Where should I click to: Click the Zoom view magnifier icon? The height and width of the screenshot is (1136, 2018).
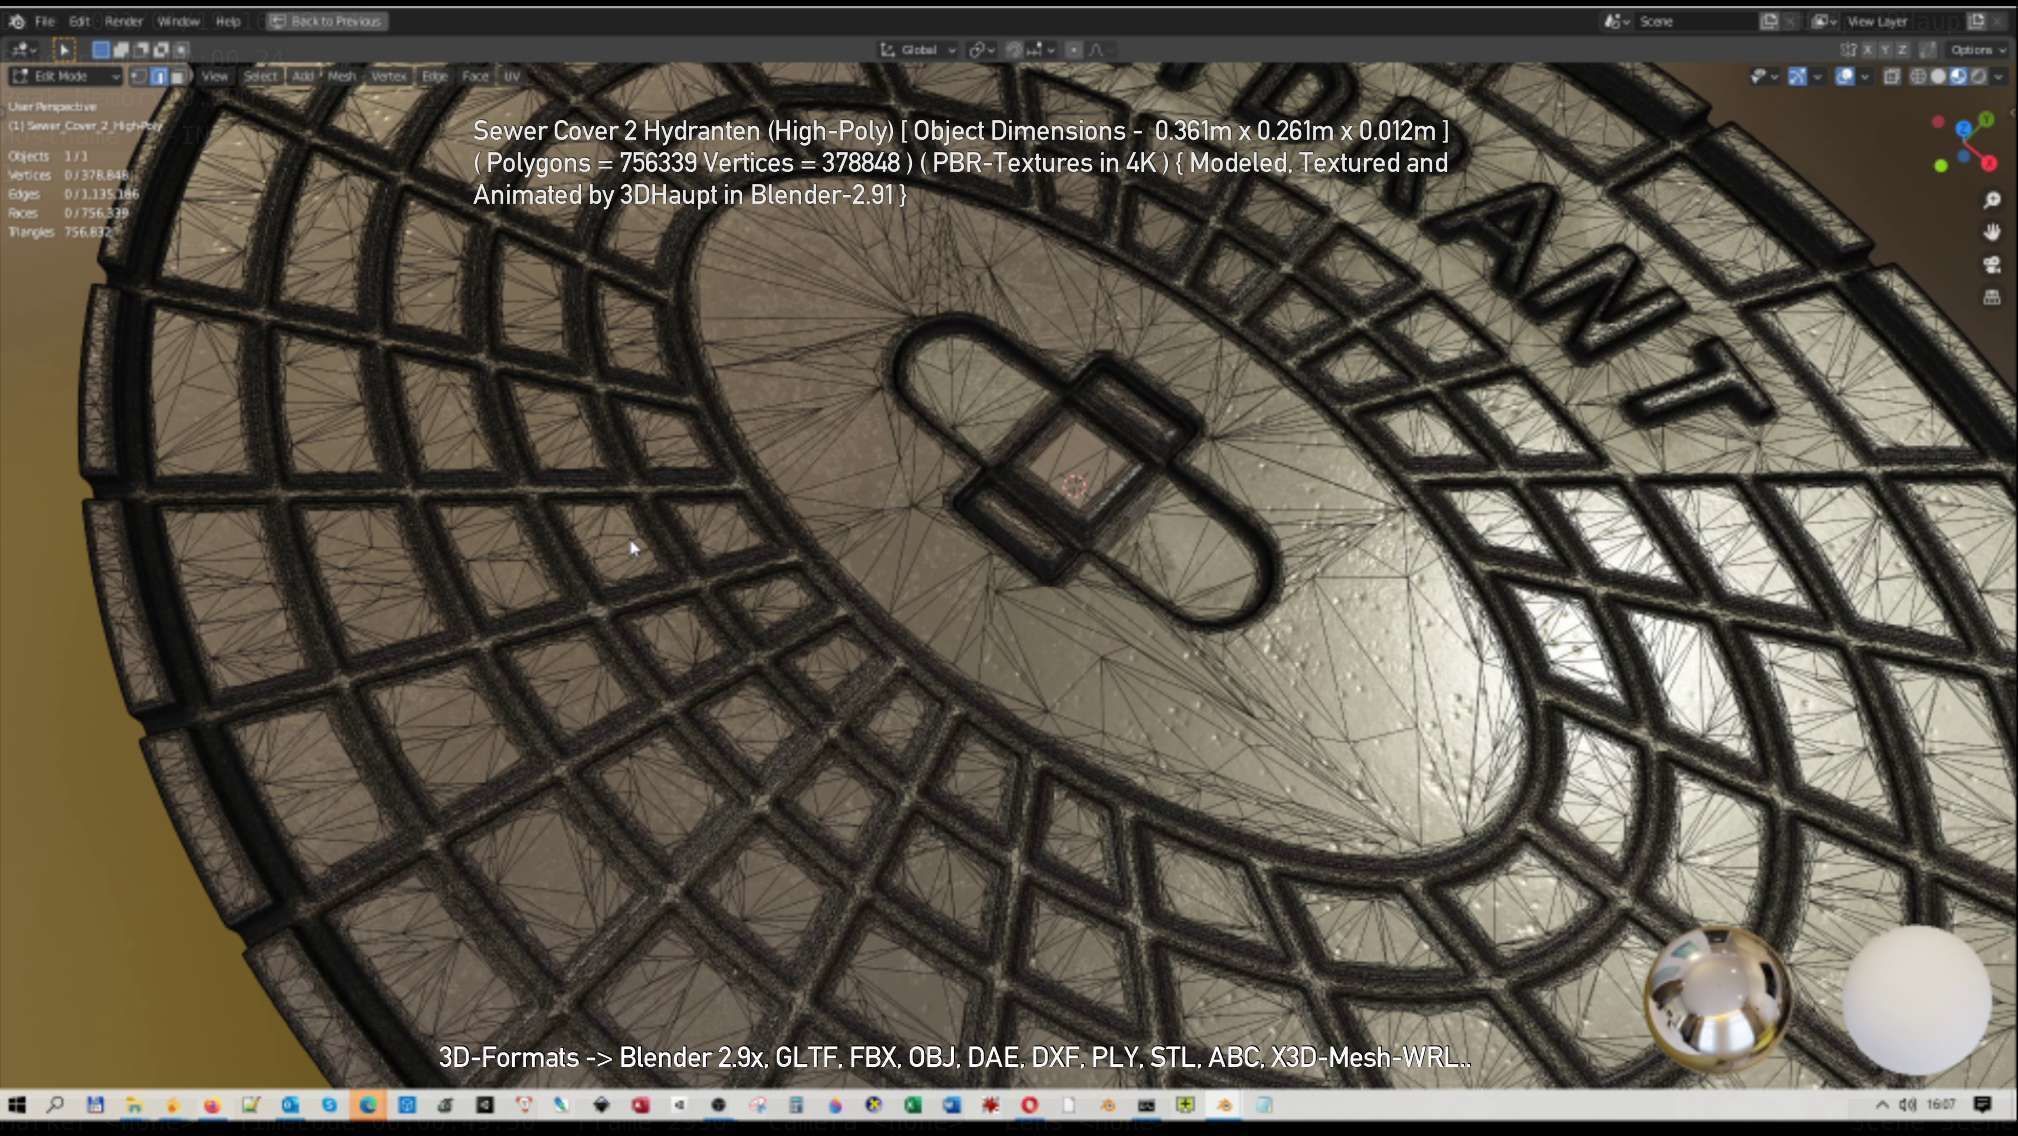(1992, 201)
